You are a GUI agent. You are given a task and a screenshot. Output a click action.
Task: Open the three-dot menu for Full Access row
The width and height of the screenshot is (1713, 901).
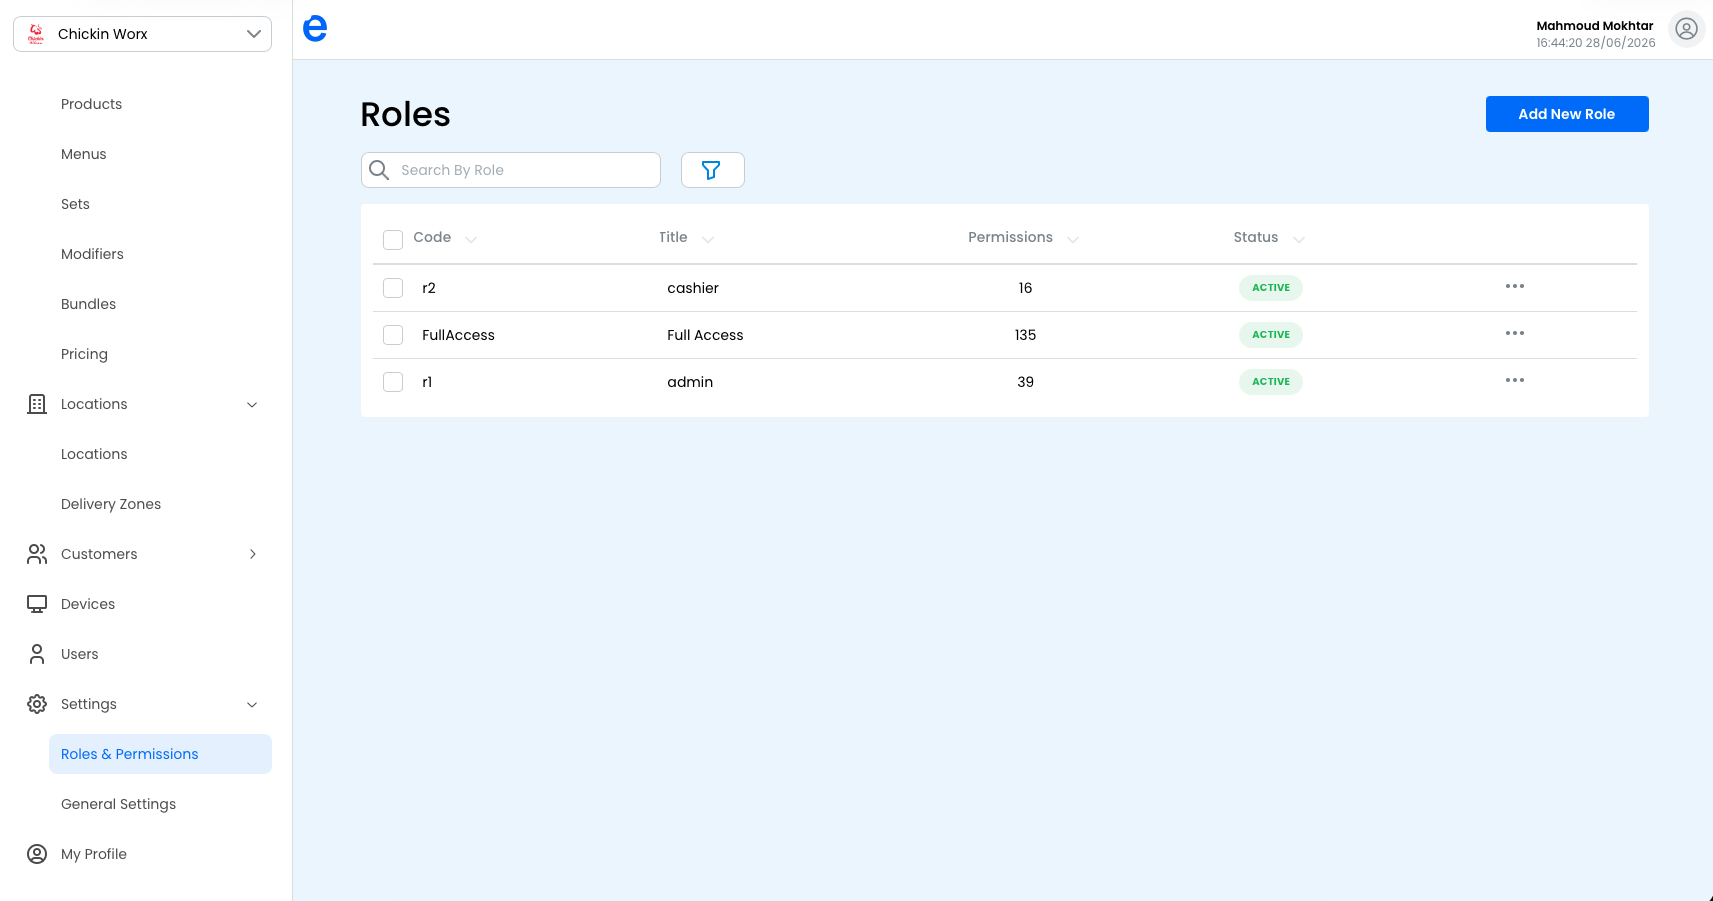click(x=1515, y=334)
